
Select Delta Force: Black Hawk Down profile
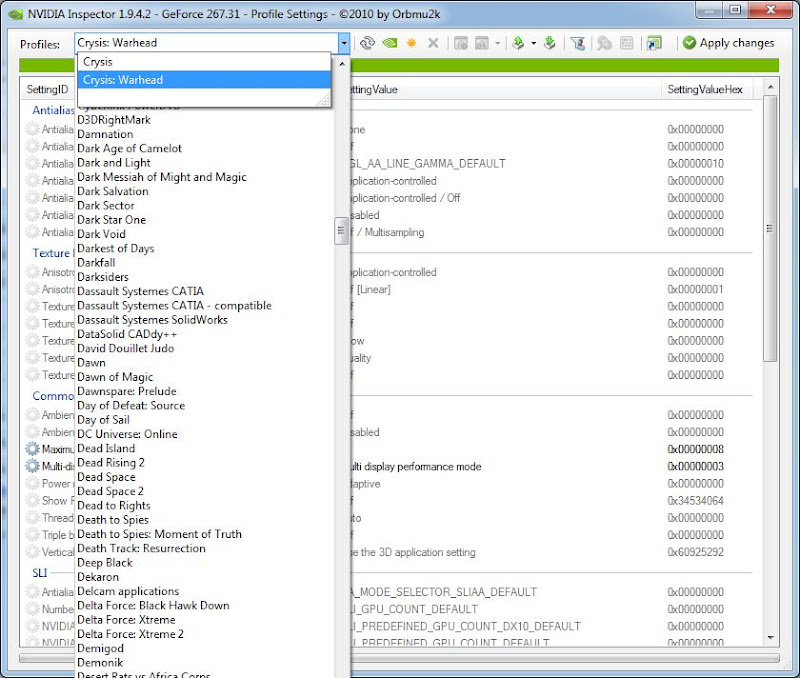tap(153, 606)
